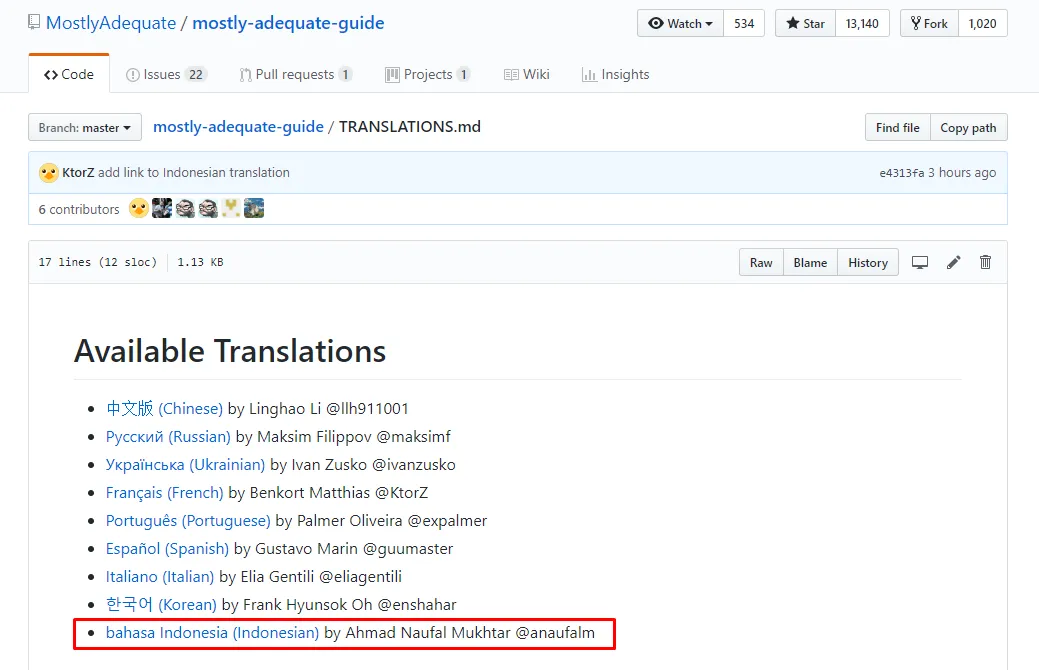
Task: Open the MostlyAdequate owner link
Action: coord(111,23)
